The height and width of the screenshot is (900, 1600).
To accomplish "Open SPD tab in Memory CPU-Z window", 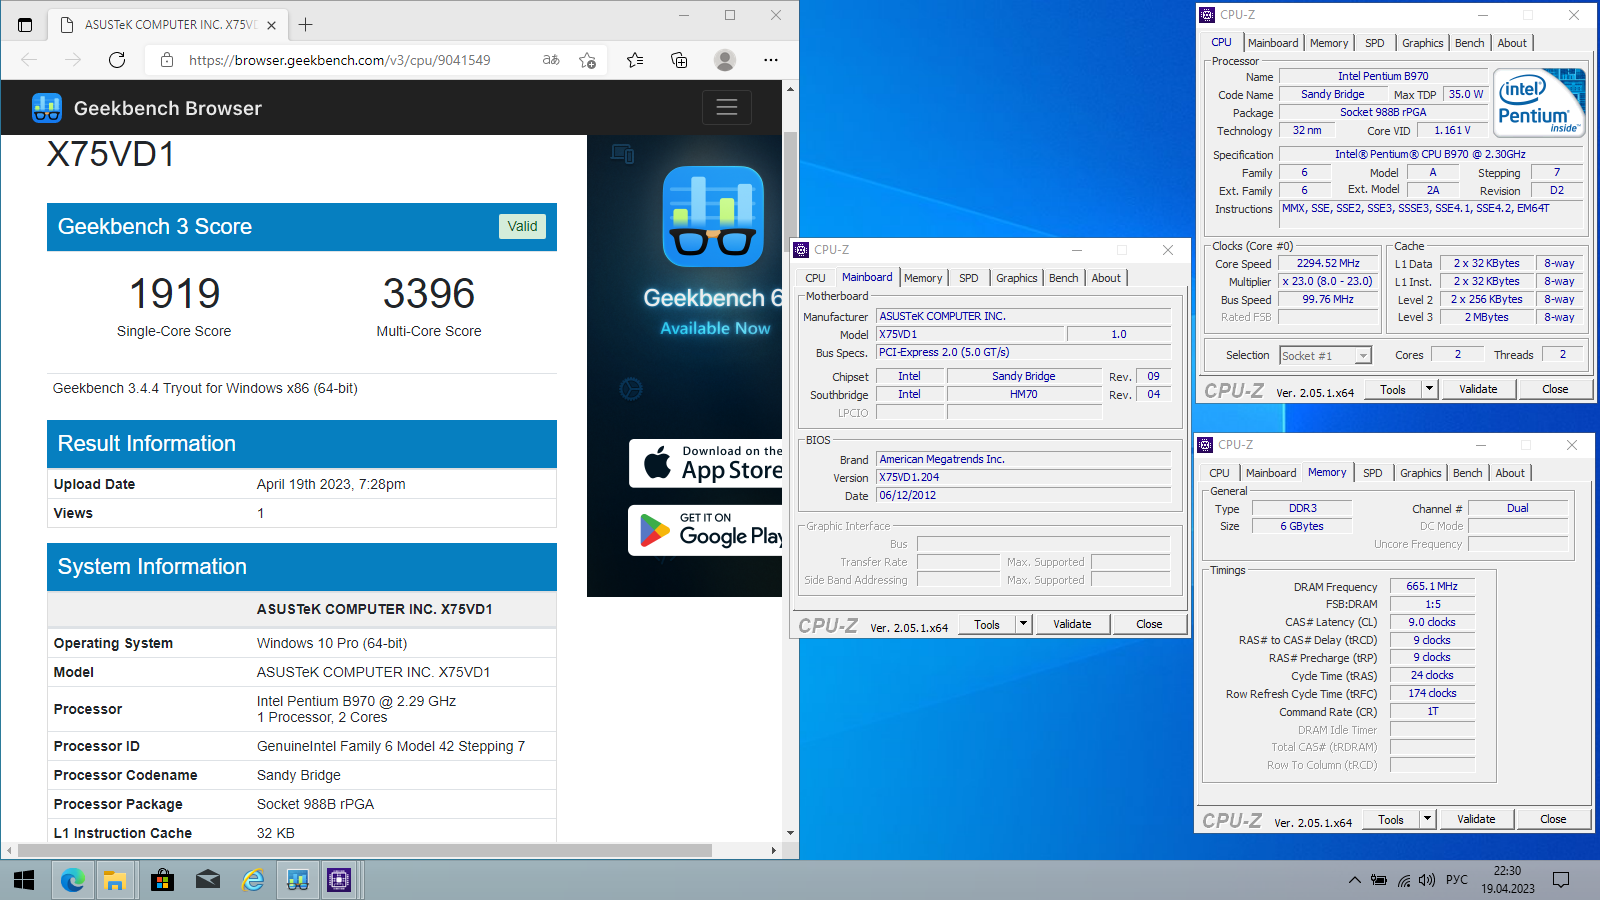I will pyautogui.click(x=1373, y=473).
